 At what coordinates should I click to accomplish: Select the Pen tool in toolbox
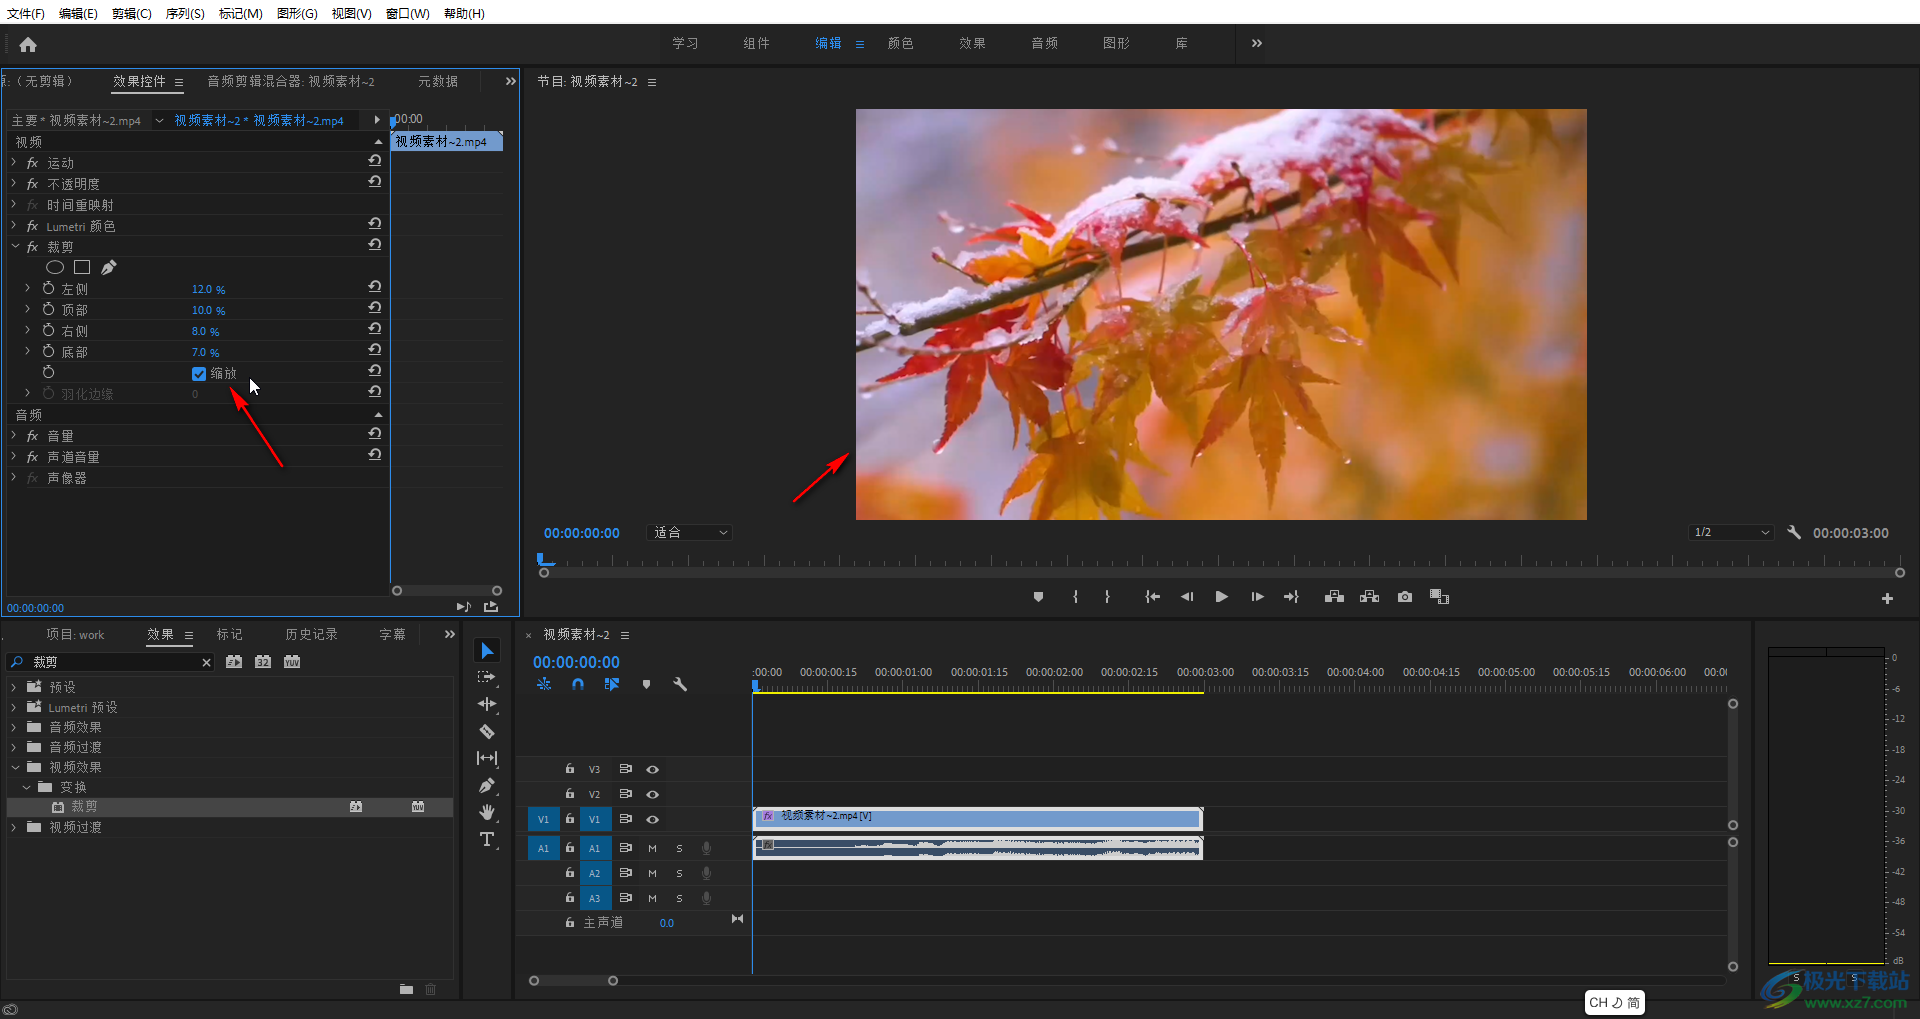click(487, 785)
